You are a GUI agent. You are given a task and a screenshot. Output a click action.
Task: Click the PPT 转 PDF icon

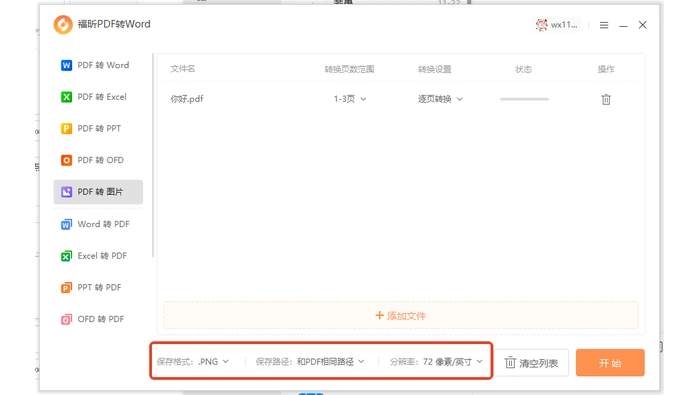[x=66, y=287]
